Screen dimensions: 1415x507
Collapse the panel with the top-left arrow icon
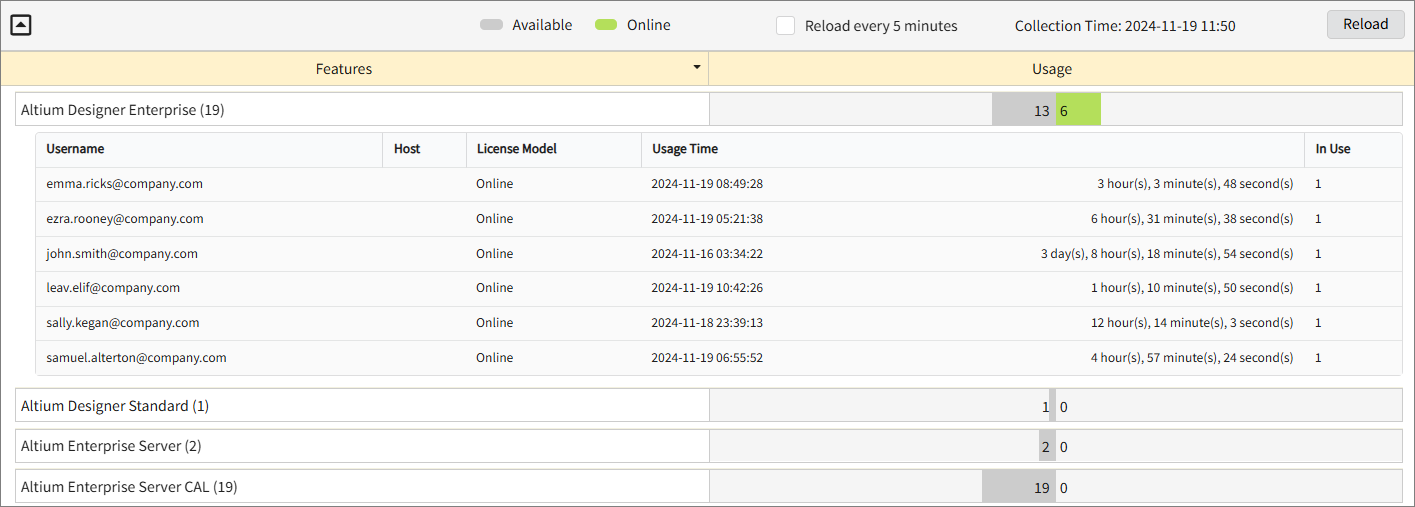tap(21, 25)
